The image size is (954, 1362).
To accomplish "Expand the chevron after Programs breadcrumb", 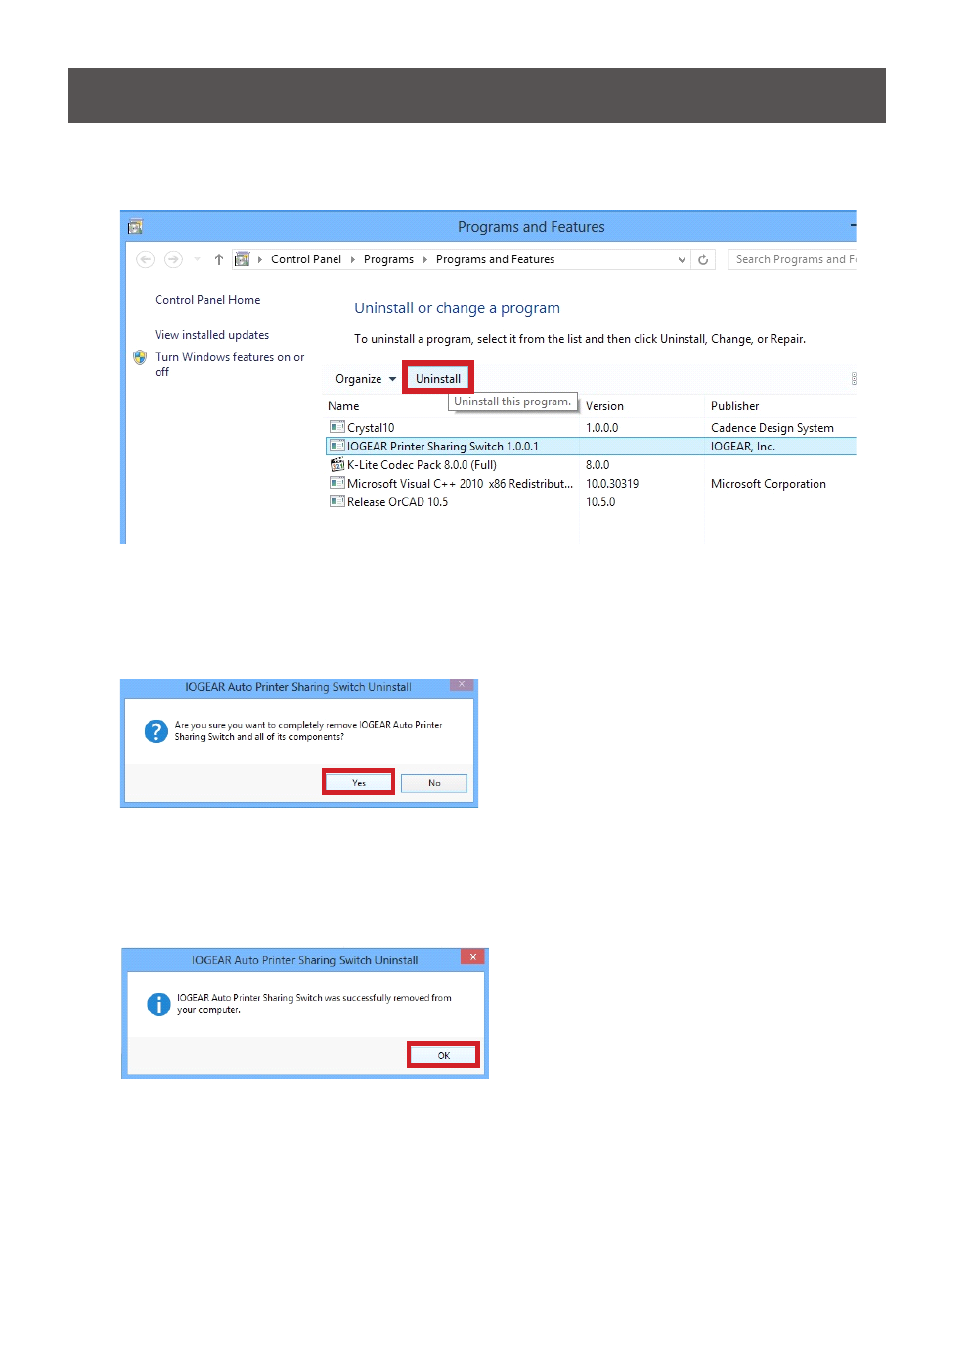I will [425, 260].
